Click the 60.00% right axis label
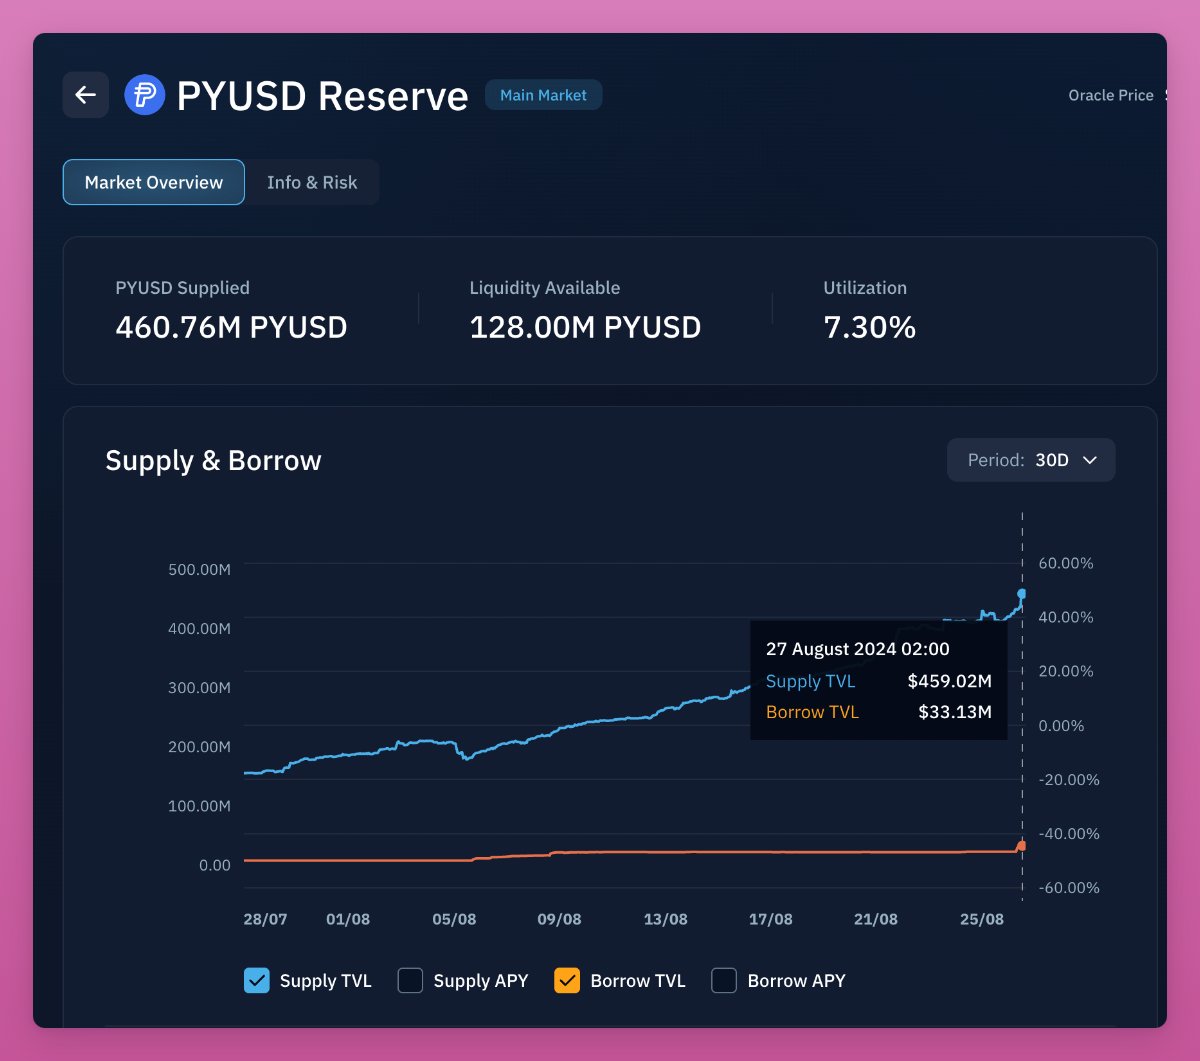This screenshot has height=1061, width=1200. [1066, 563]
